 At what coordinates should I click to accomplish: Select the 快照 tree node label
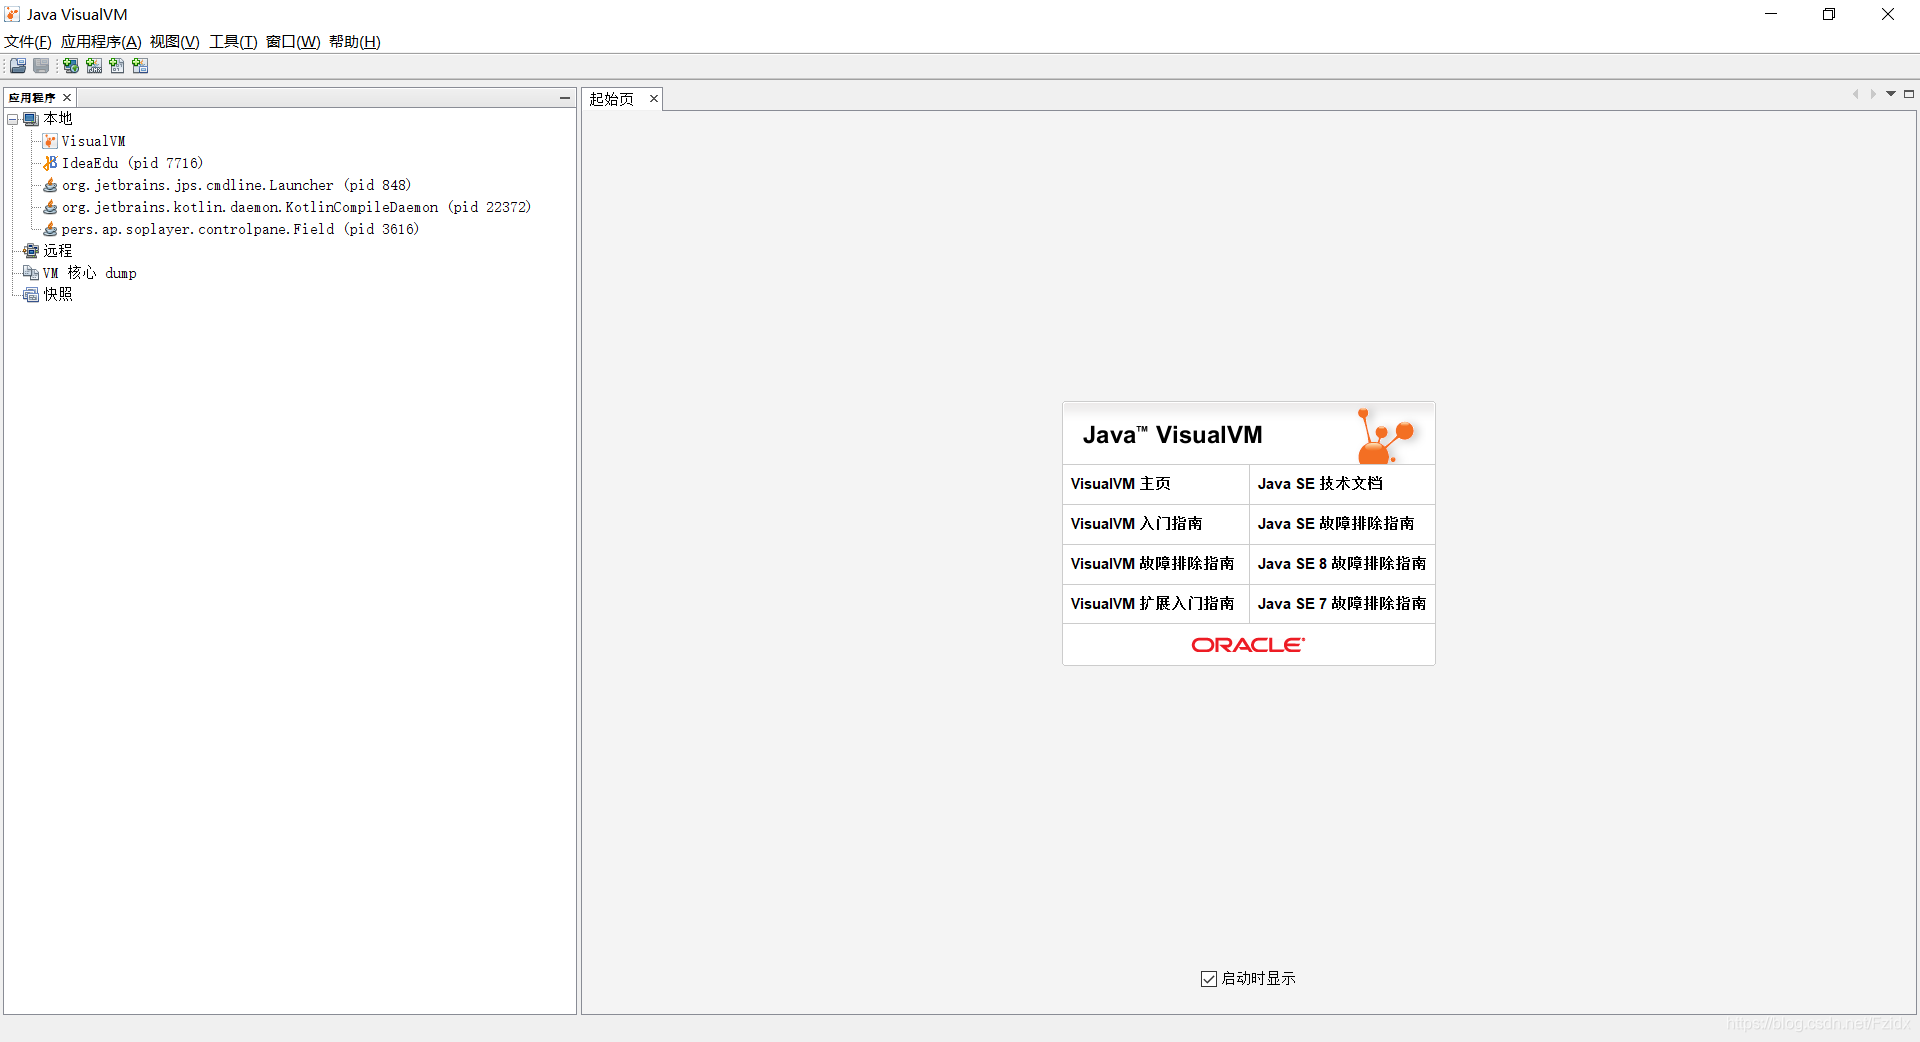(x=58, y=295)
